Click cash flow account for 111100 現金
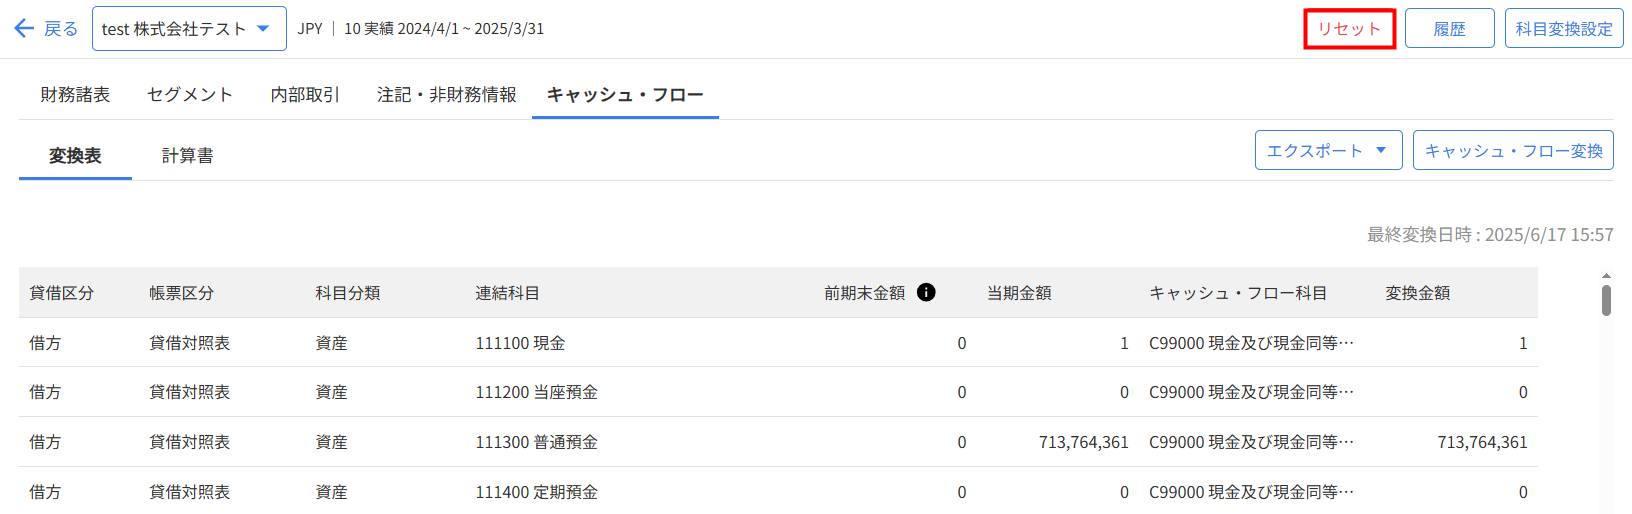The height and width of the screenshot is (514, 1632). tap(1251, 343)
